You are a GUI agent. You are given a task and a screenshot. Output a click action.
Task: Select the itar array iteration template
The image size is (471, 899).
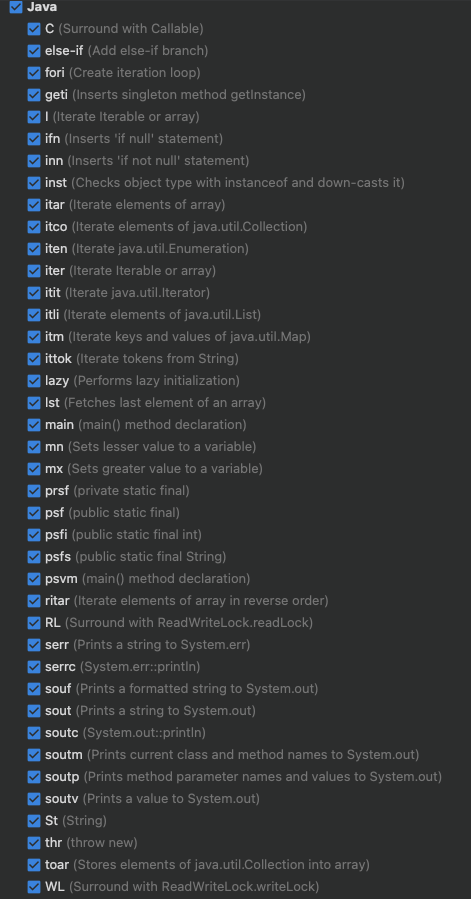[x=135, y=205]
